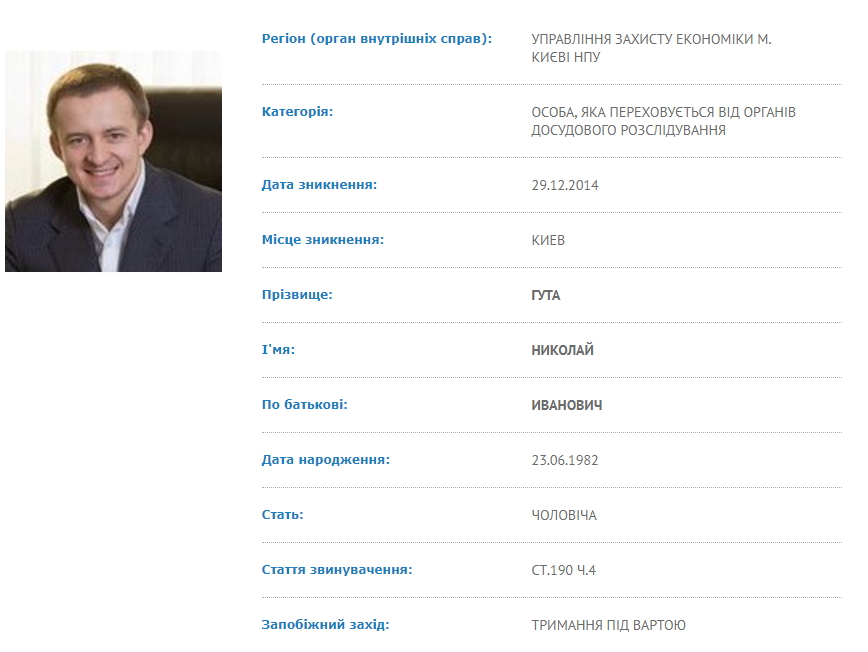This screenshot has height=652, width=868.
Task: Click the 'Прізвище' field label
Action: click(297, 294)
